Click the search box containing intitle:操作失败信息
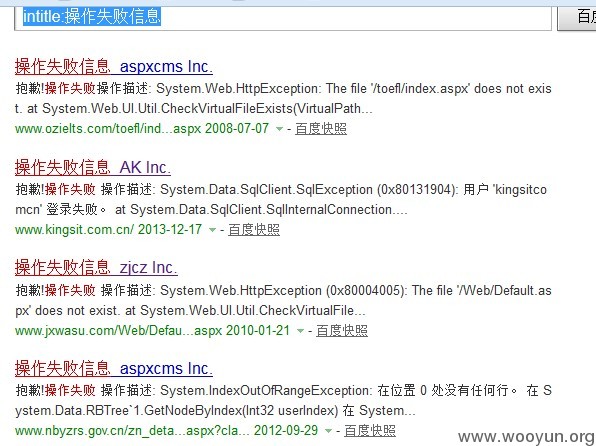Image resolution: width=596 pixels, height=446 pixels. pyautogui.click(x=283, y=17)
